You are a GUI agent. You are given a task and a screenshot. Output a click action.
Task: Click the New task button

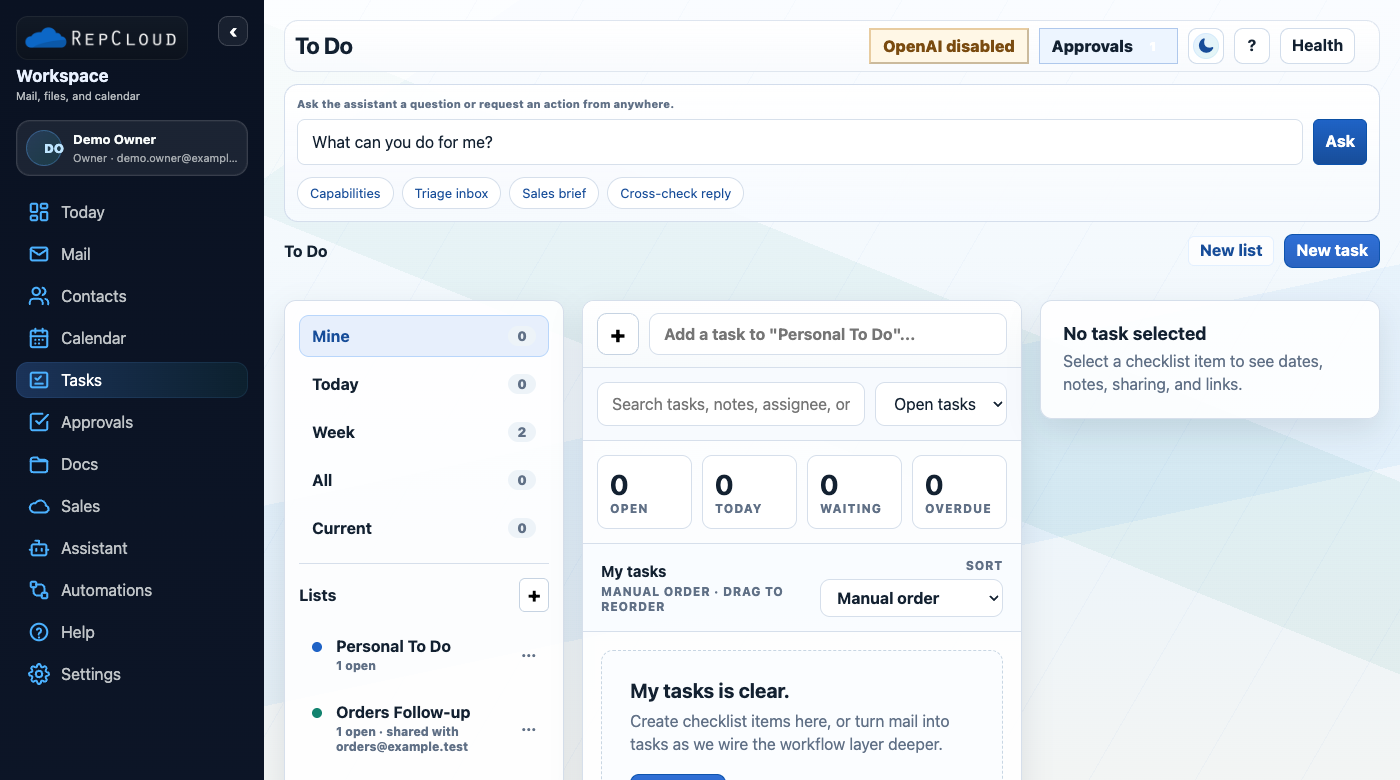1332,250
